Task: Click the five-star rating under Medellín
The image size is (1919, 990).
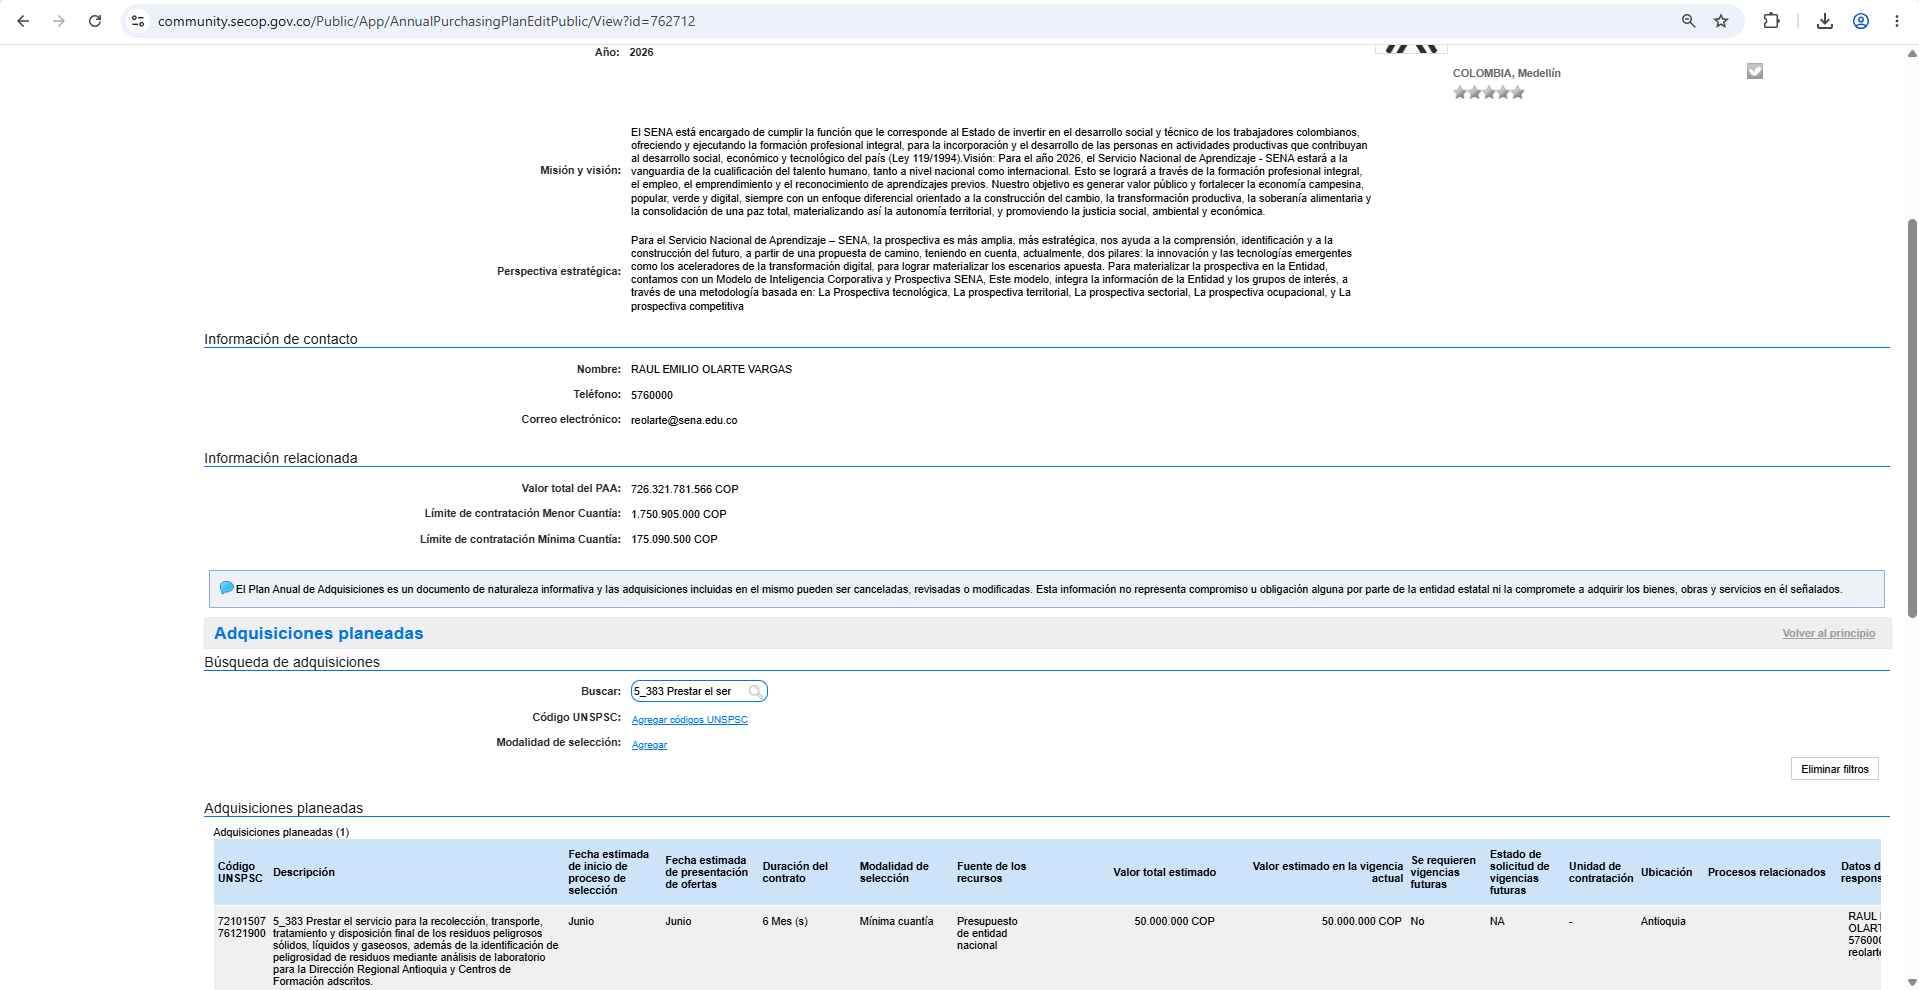Action: (x=1489, y=92)
